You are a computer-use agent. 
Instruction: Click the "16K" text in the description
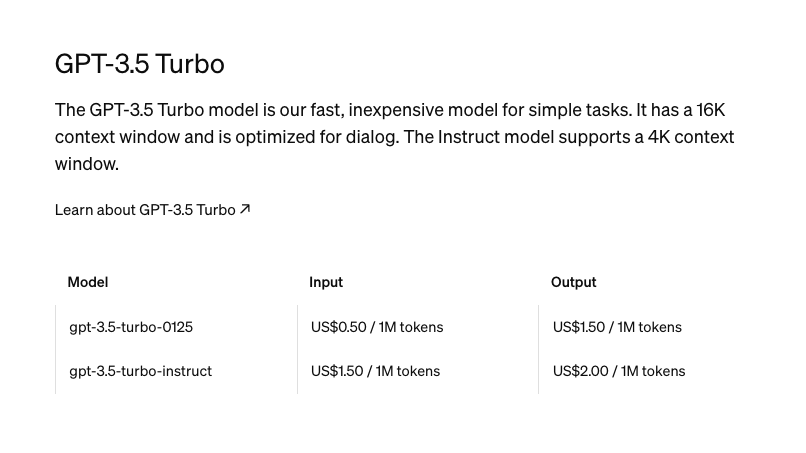pyautogui.click(x=711, y=110)
